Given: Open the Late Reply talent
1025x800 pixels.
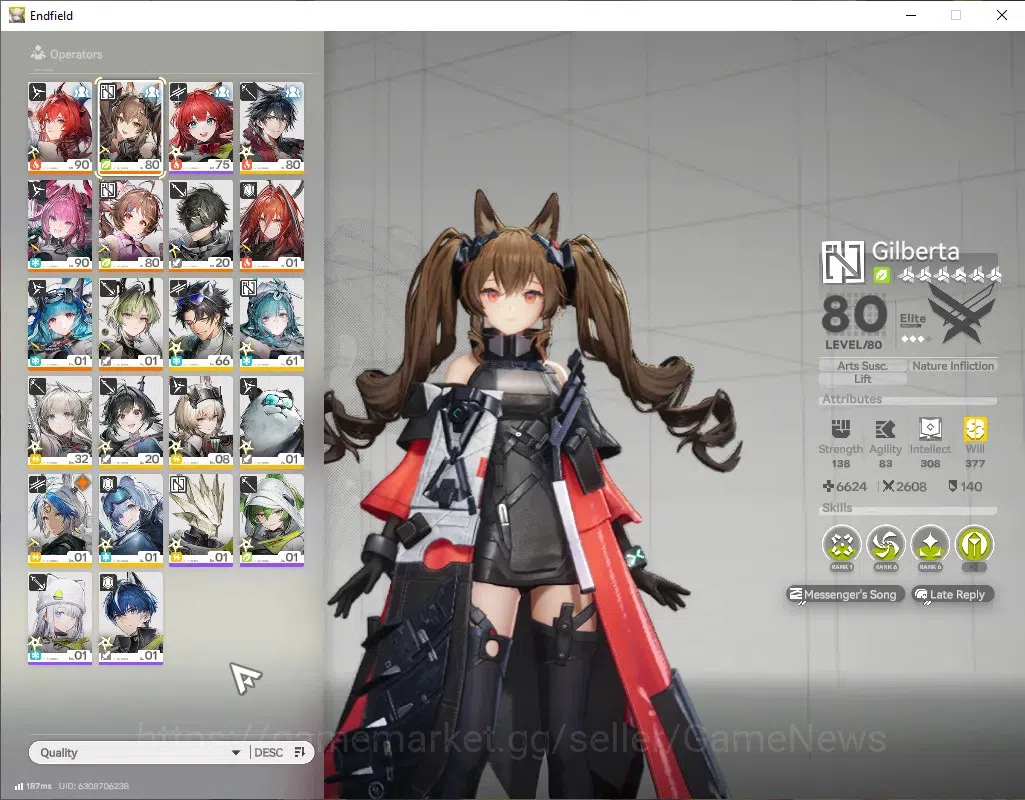Looking at the screenshot, I should [952, 594].
